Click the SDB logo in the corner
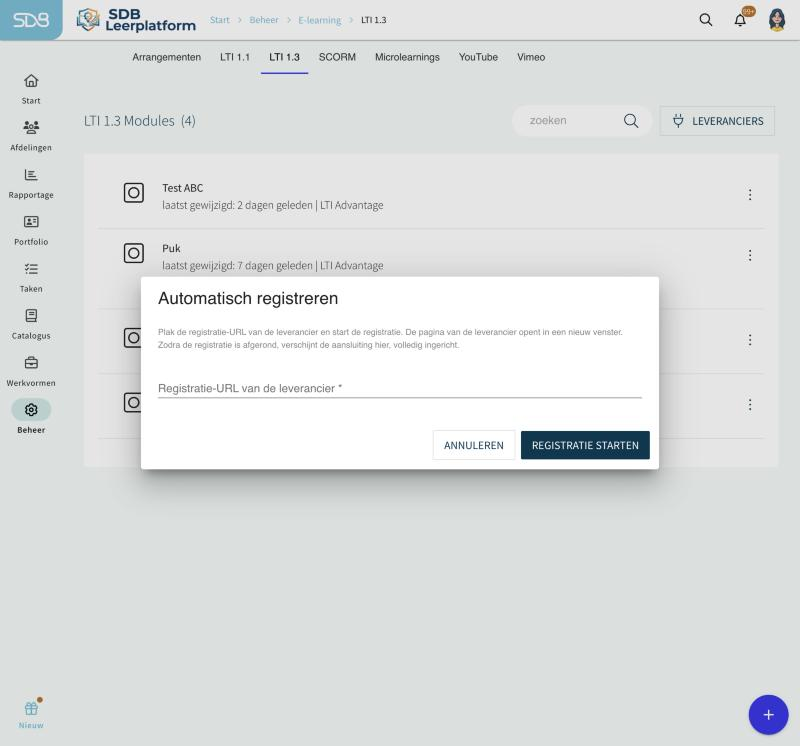Screen dimensions: 800x746 coord(31,20)
